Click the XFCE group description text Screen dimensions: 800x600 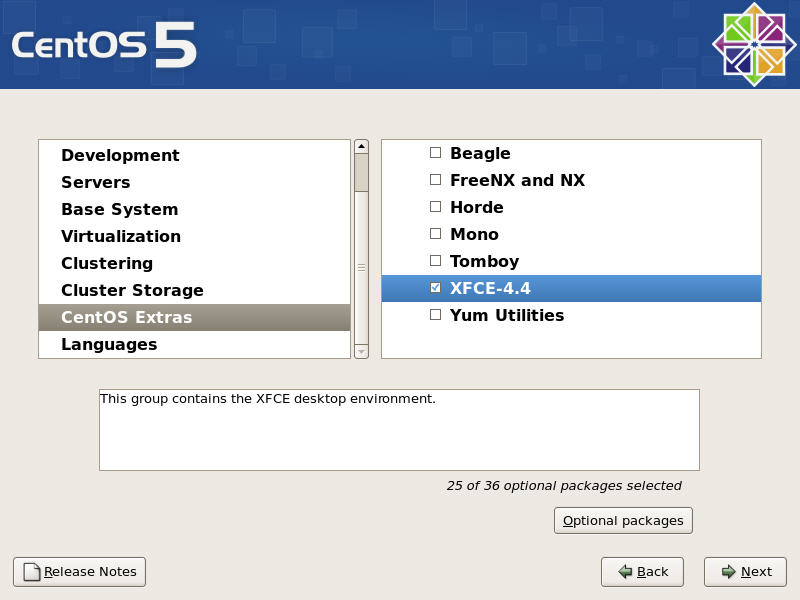point(268,398)
